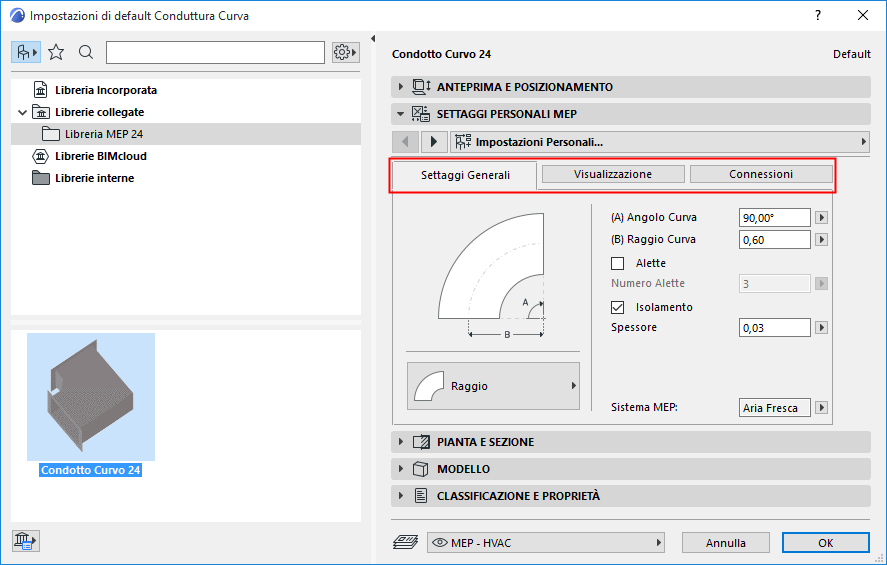Click the Pianta e Sezione icon
This screenshot has height=565, width=887.
click(x=421, y=442)
